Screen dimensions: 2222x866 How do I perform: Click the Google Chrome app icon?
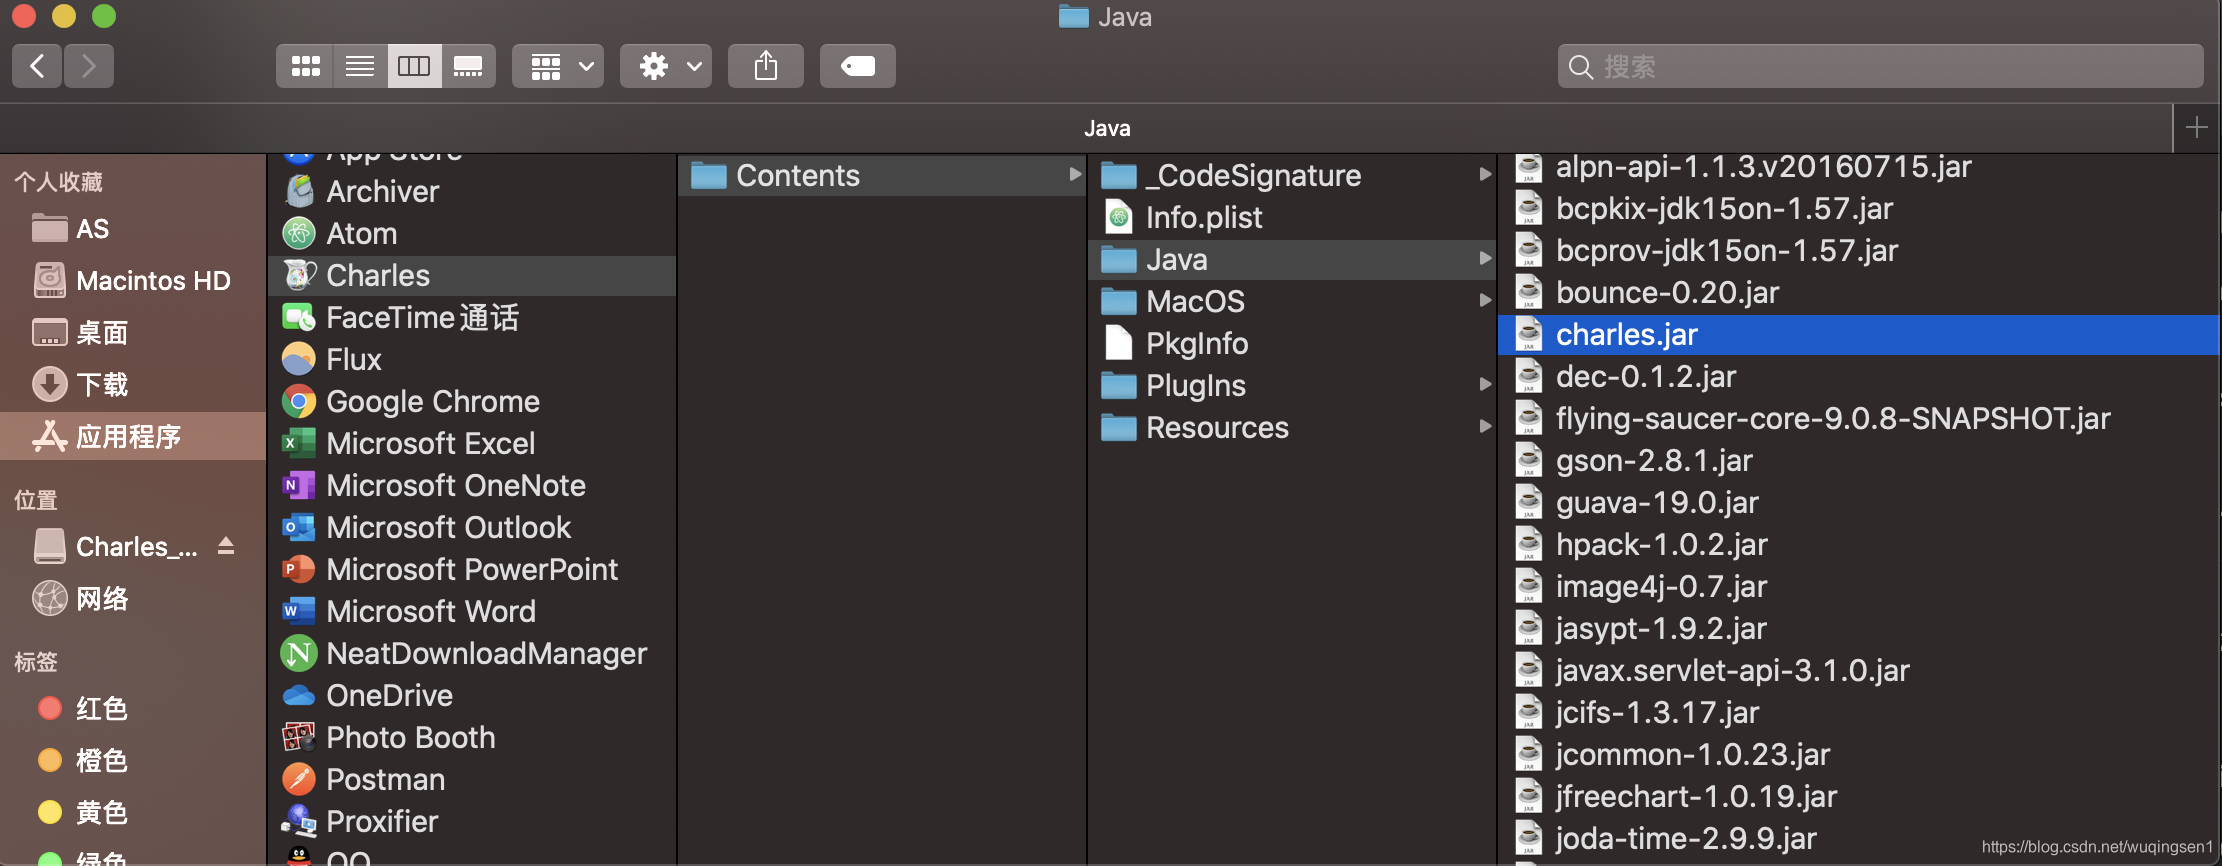point(299,401)
